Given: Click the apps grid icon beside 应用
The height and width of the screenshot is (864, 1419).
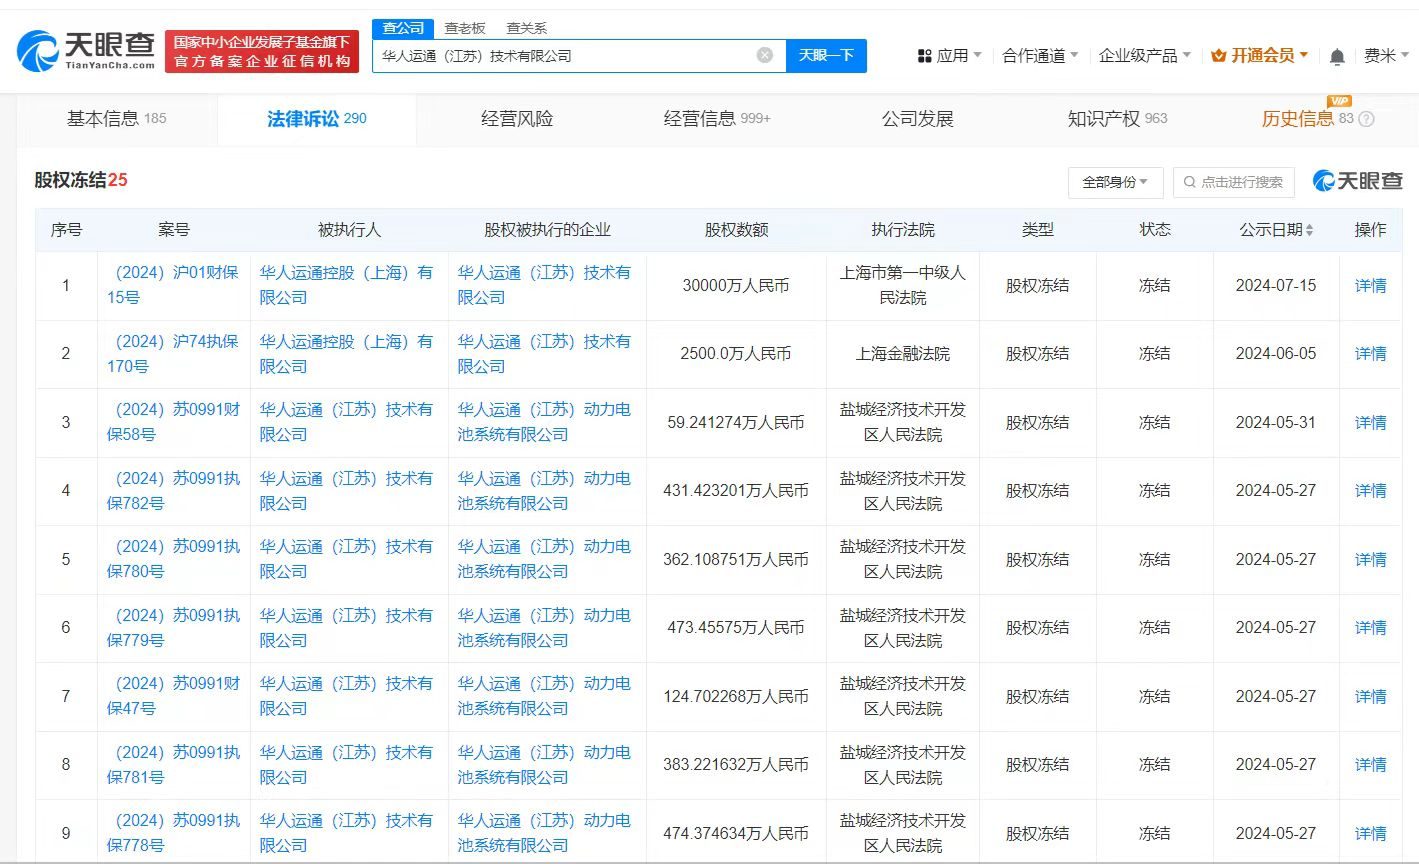Looking at the screenshot, I should pos(923,55).
